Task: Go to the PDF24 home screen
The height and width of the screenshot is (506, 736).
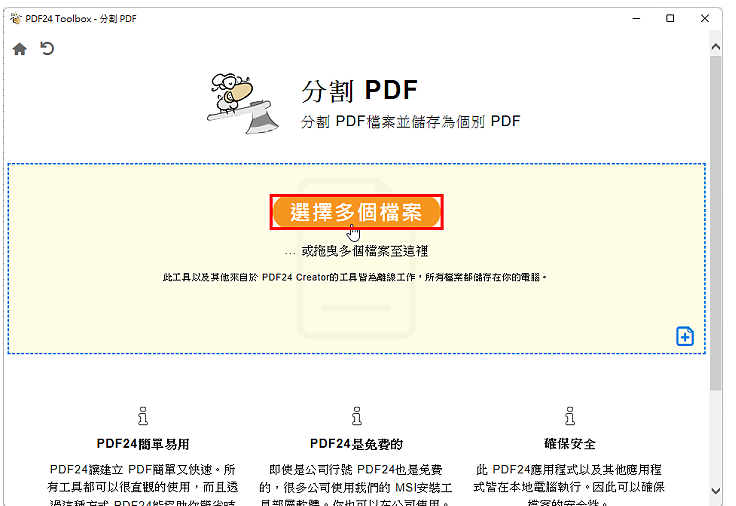Action: click(20, 49)
